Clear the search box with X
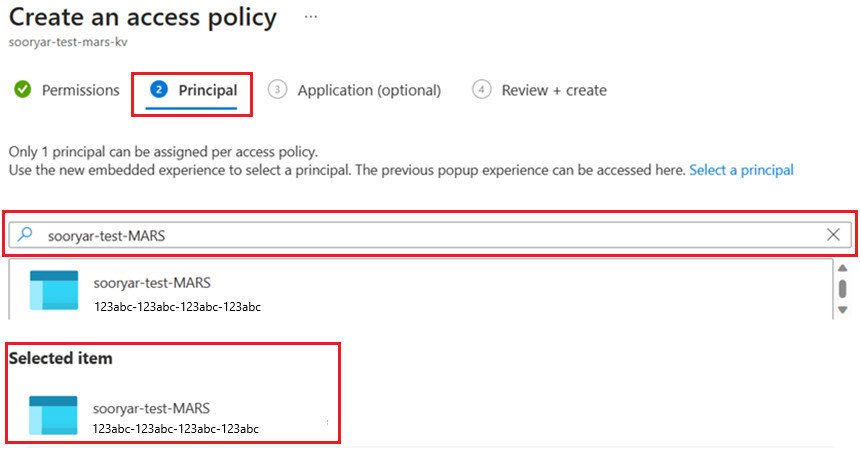 click(833, 235)
